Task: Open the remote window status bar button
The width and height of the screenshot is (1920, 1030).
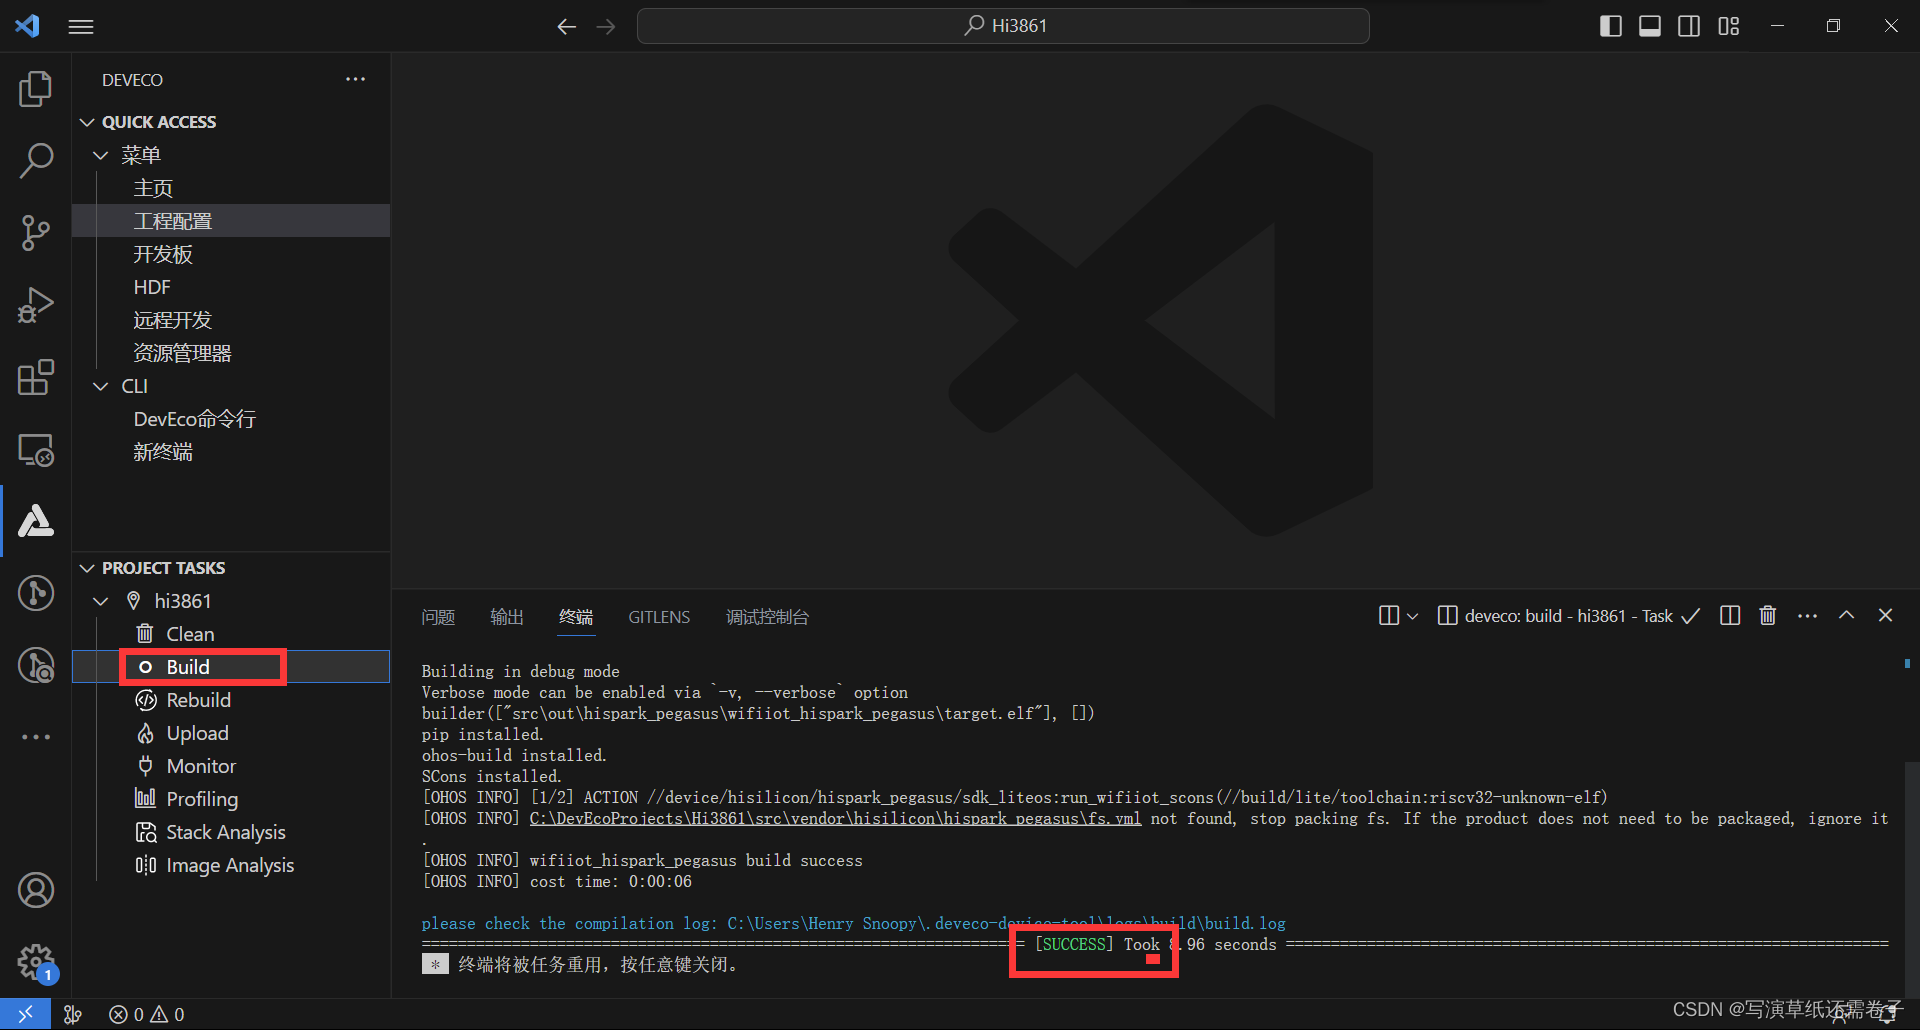Action: pos(25,1014)
